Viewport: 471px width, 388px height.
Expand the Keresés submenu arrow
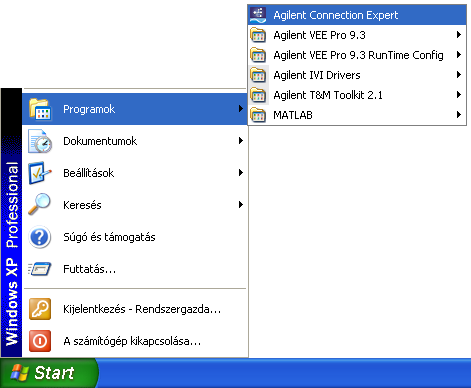(x=241, y=205)
